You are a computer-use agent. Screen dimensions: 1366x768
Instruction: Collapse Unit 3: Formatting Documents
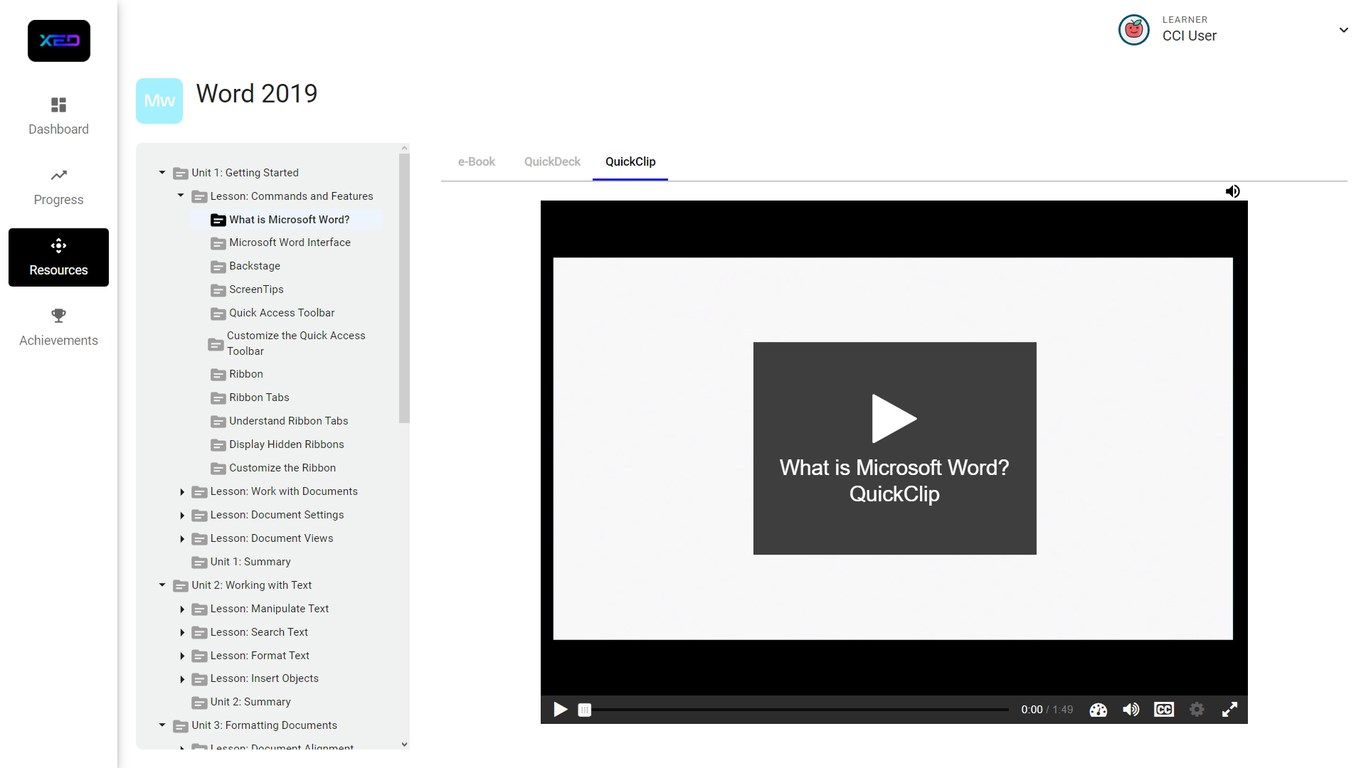pos(162,725)
